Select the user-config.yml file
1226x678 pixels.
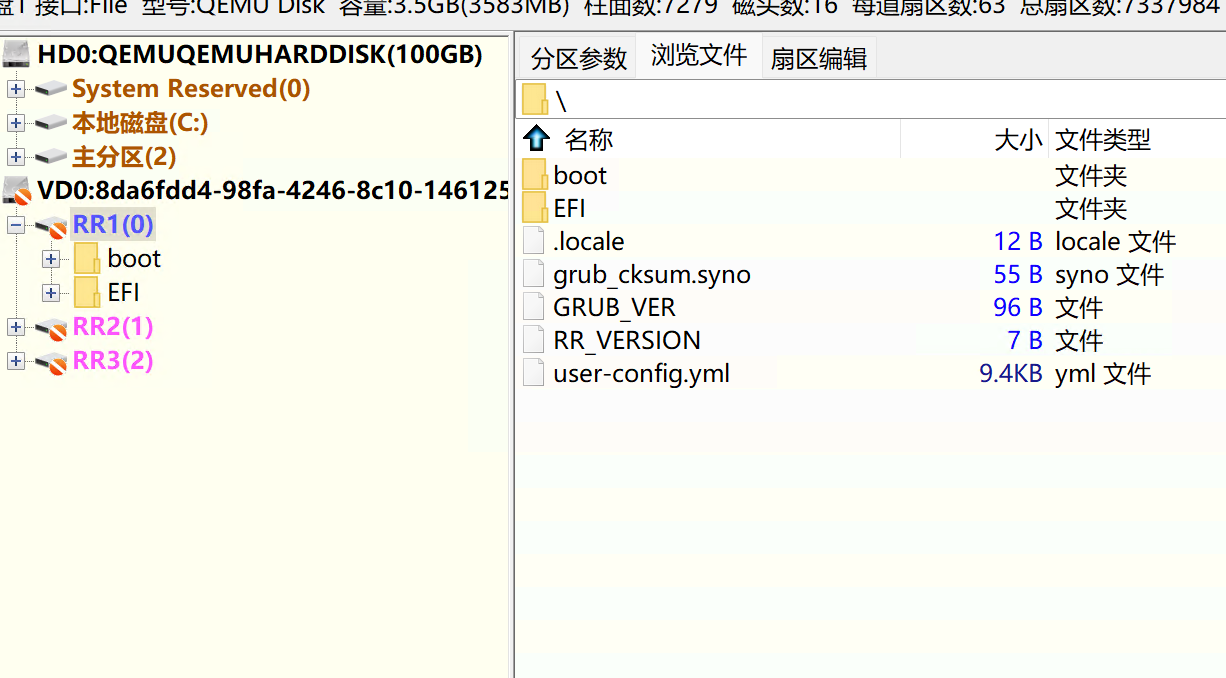tap(641, 373)
